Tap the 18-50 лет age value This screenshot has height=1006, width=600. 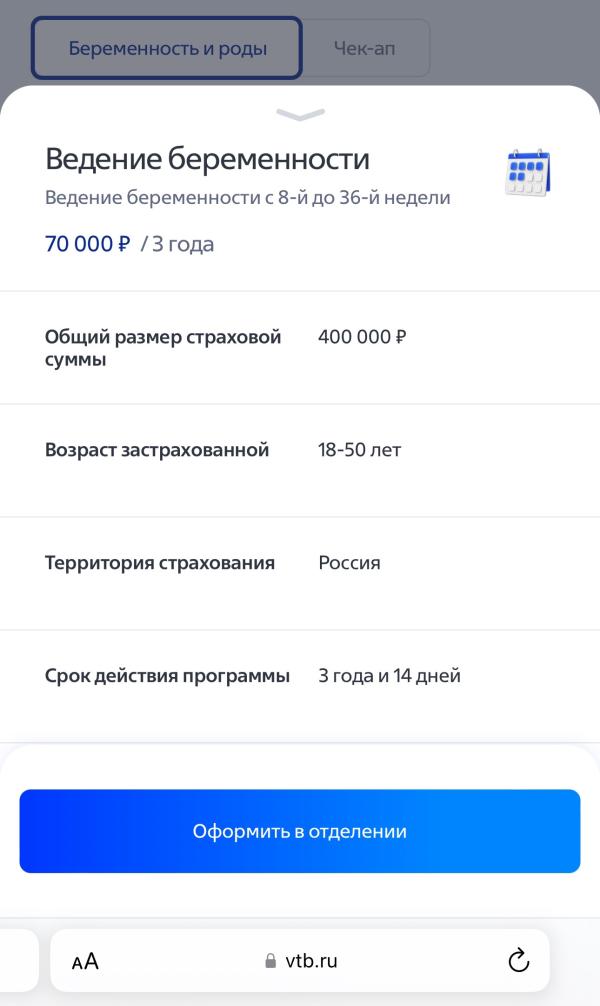[x=359, y=450]
